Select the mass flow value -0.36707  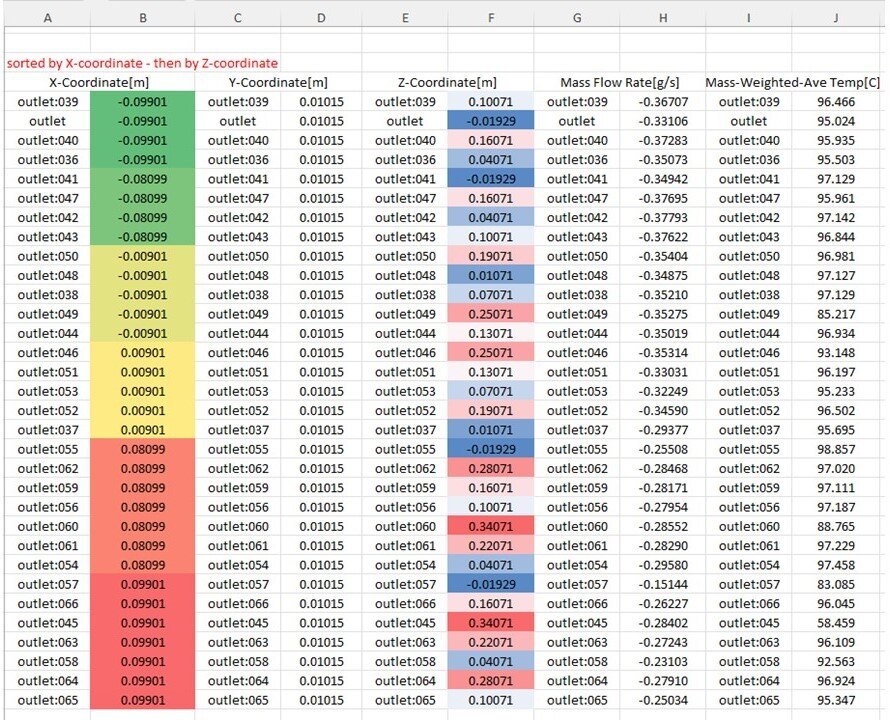point(663,102)
